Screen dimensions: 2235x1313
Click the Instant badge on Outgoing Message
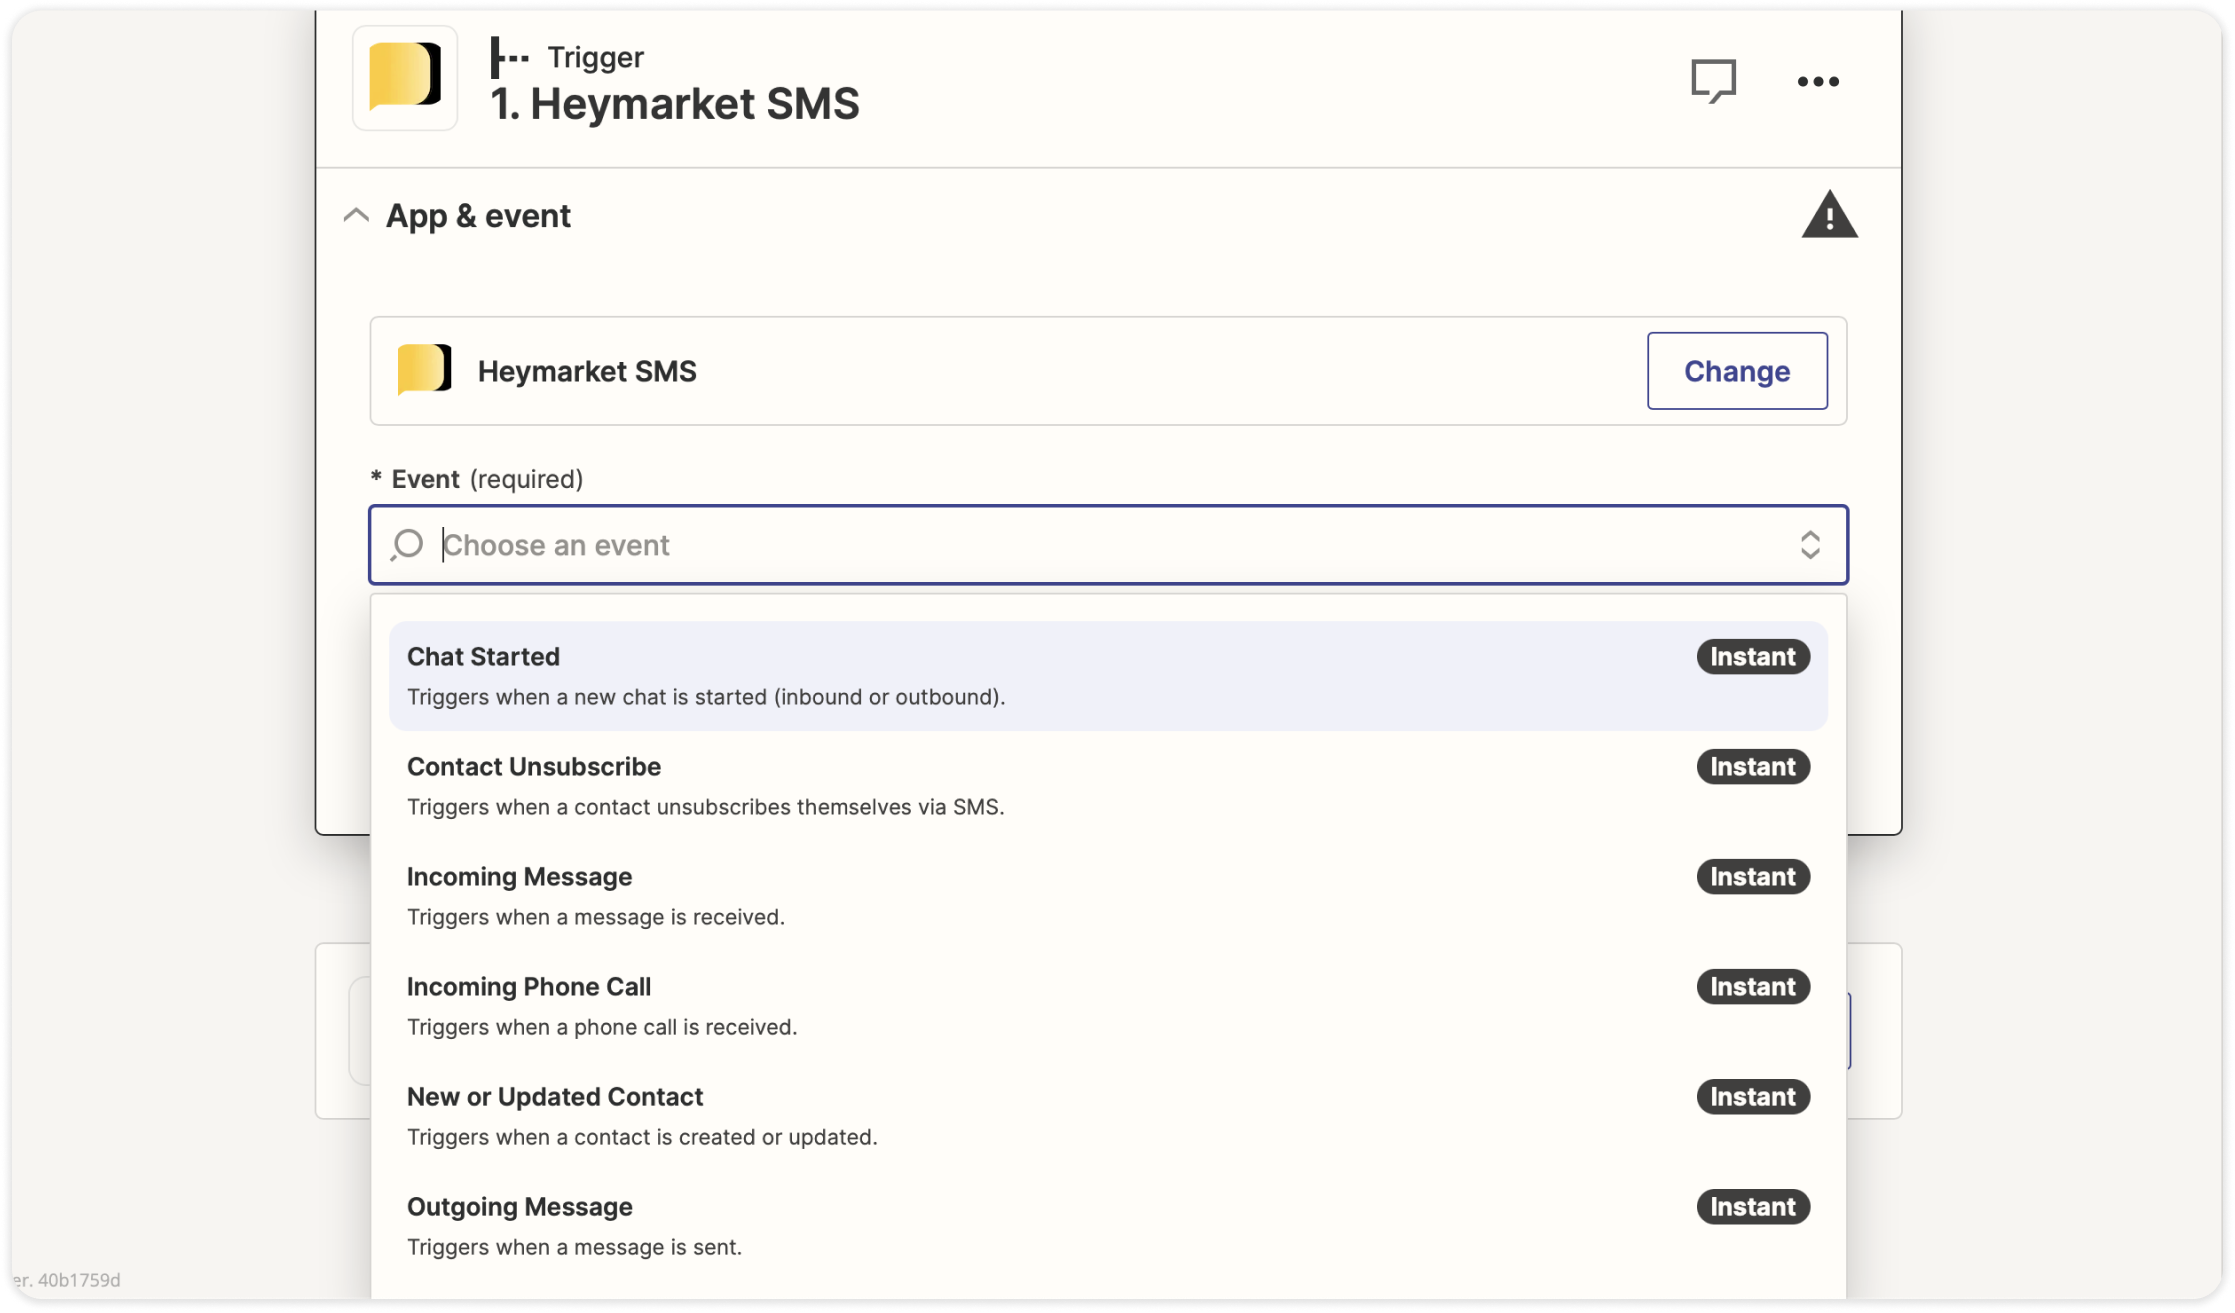[1752, 1207]
